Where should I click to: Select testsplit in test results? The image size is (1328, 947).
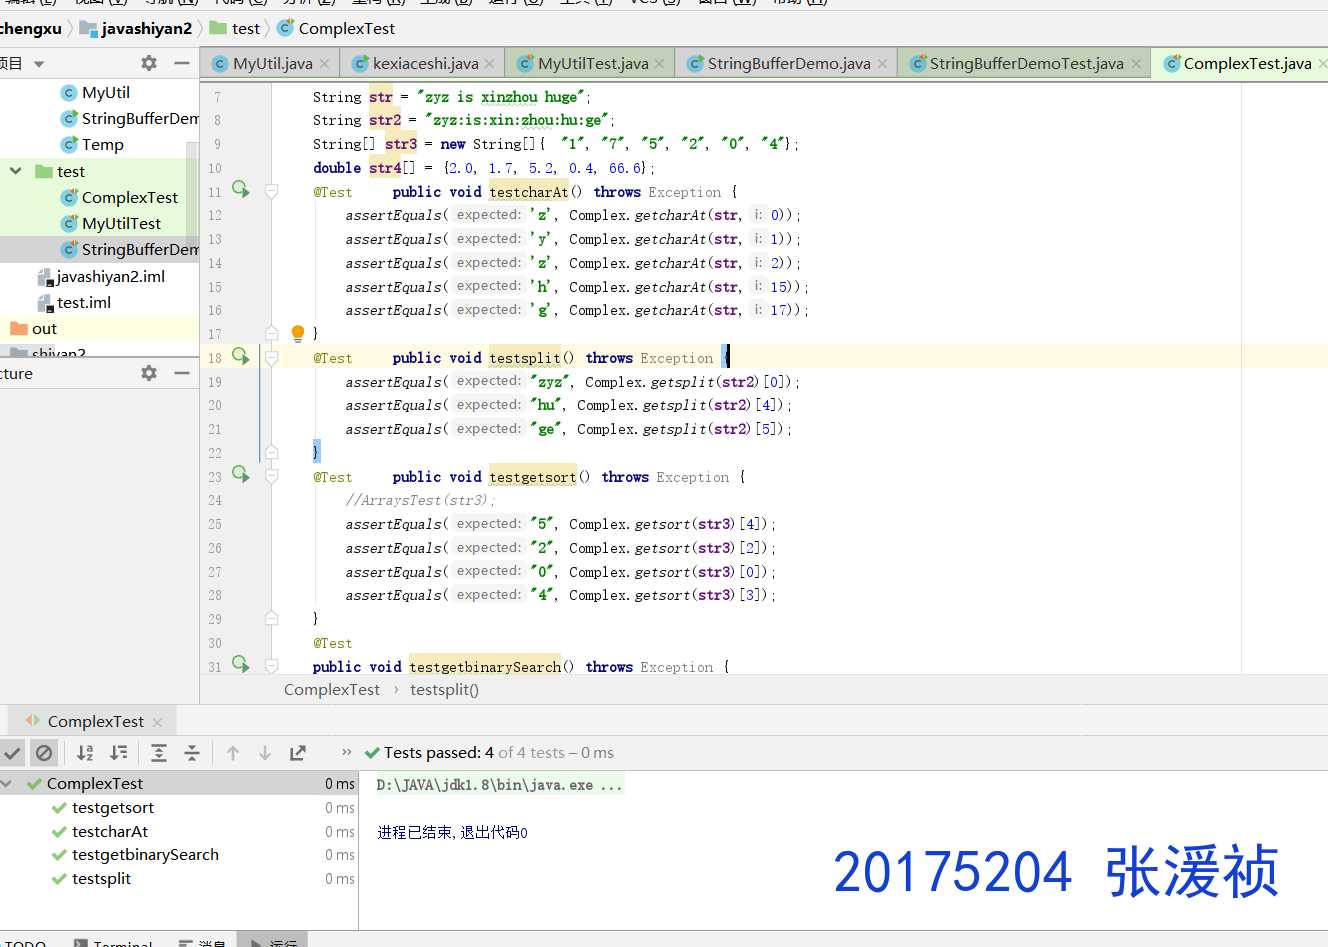pyautogui.click(x=101, y=879)
